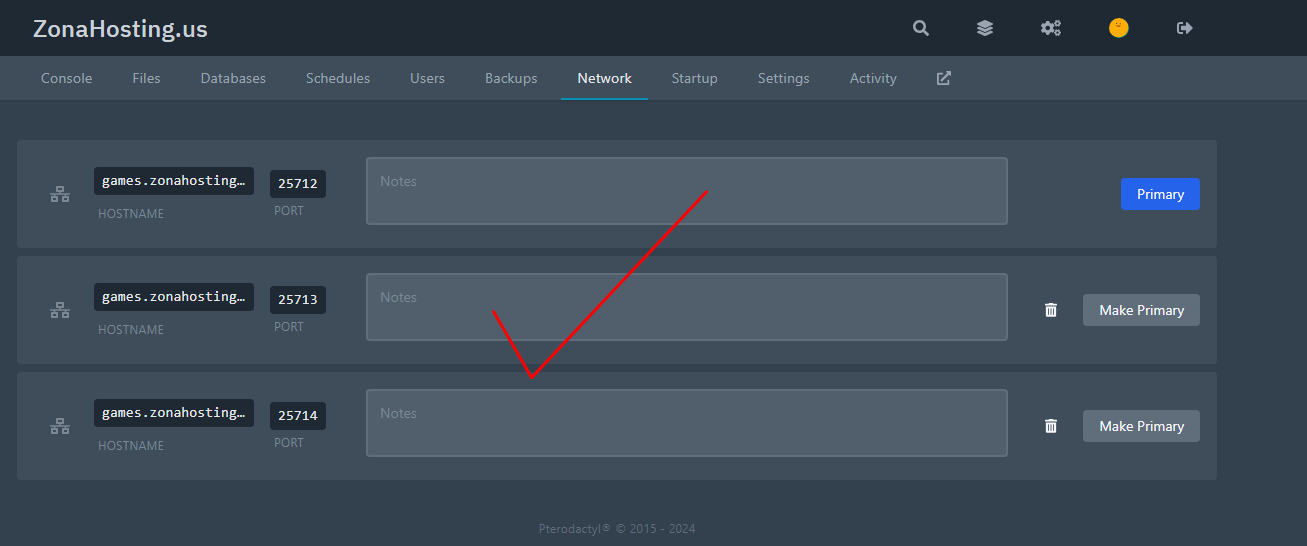Click the ZonaHosting.us logo title
The image size is (1307, 546).
pos(120,29)
